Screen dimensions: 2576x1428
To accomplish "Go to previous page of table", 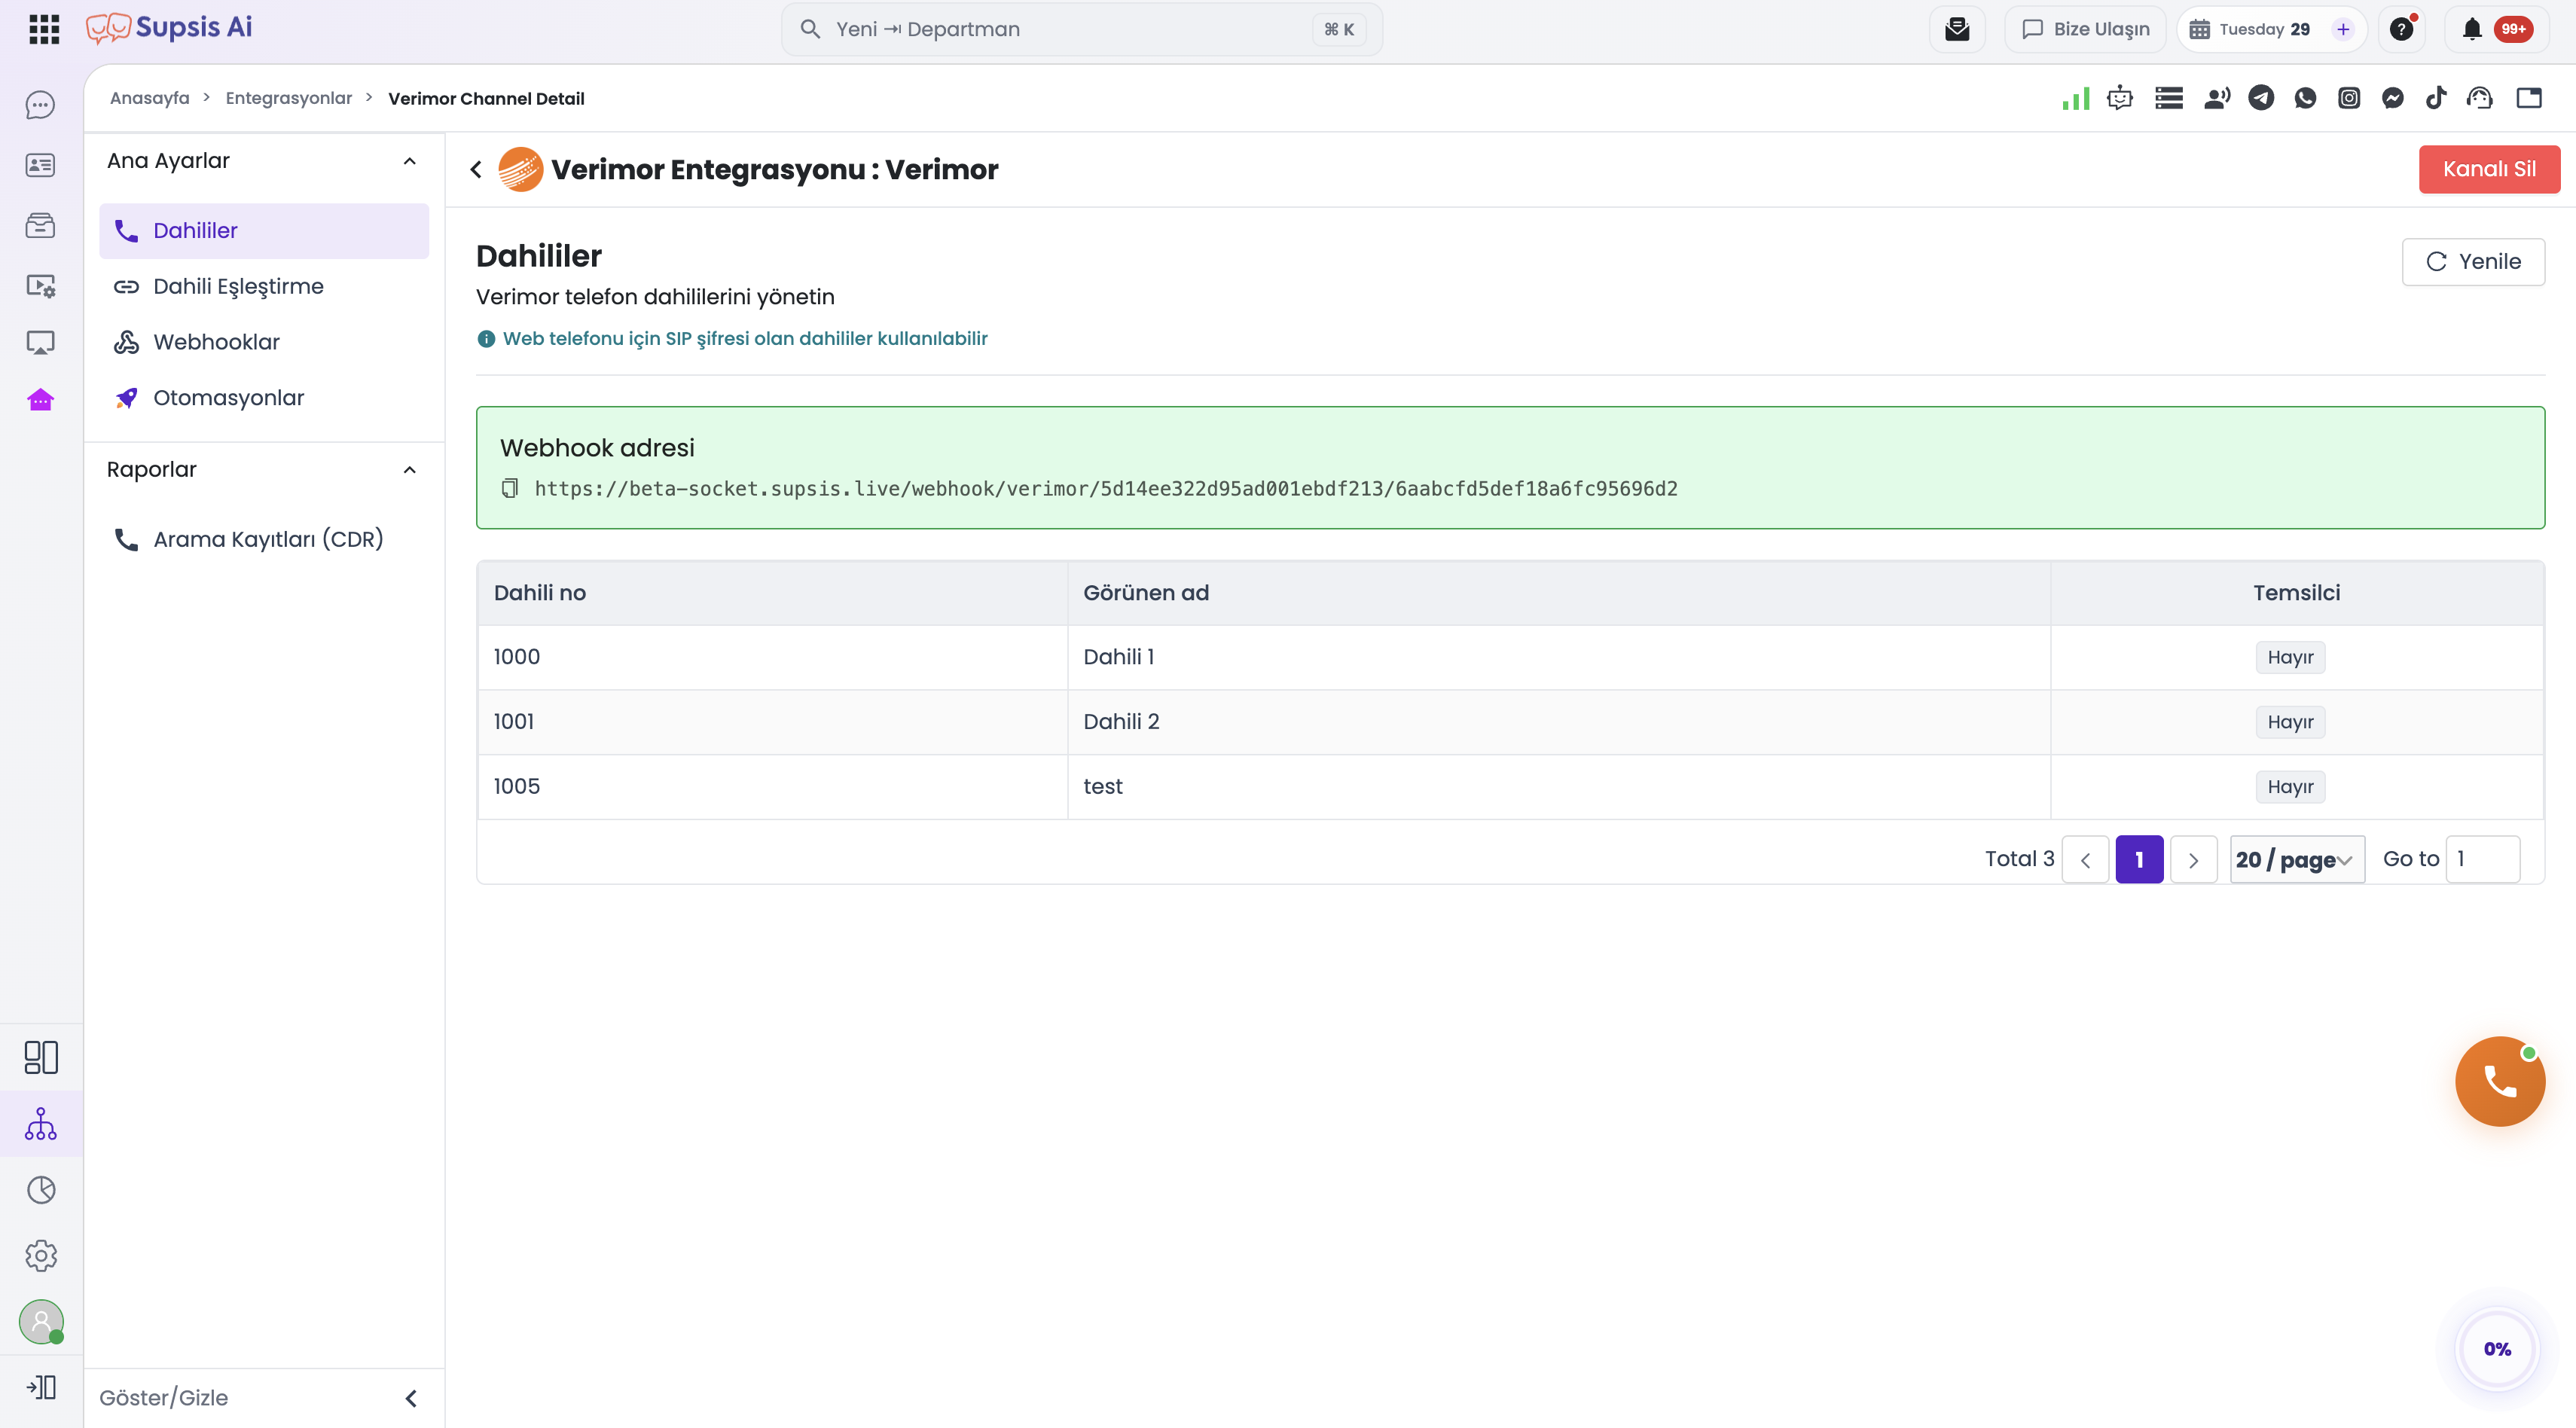I will tap(2085, 859).
